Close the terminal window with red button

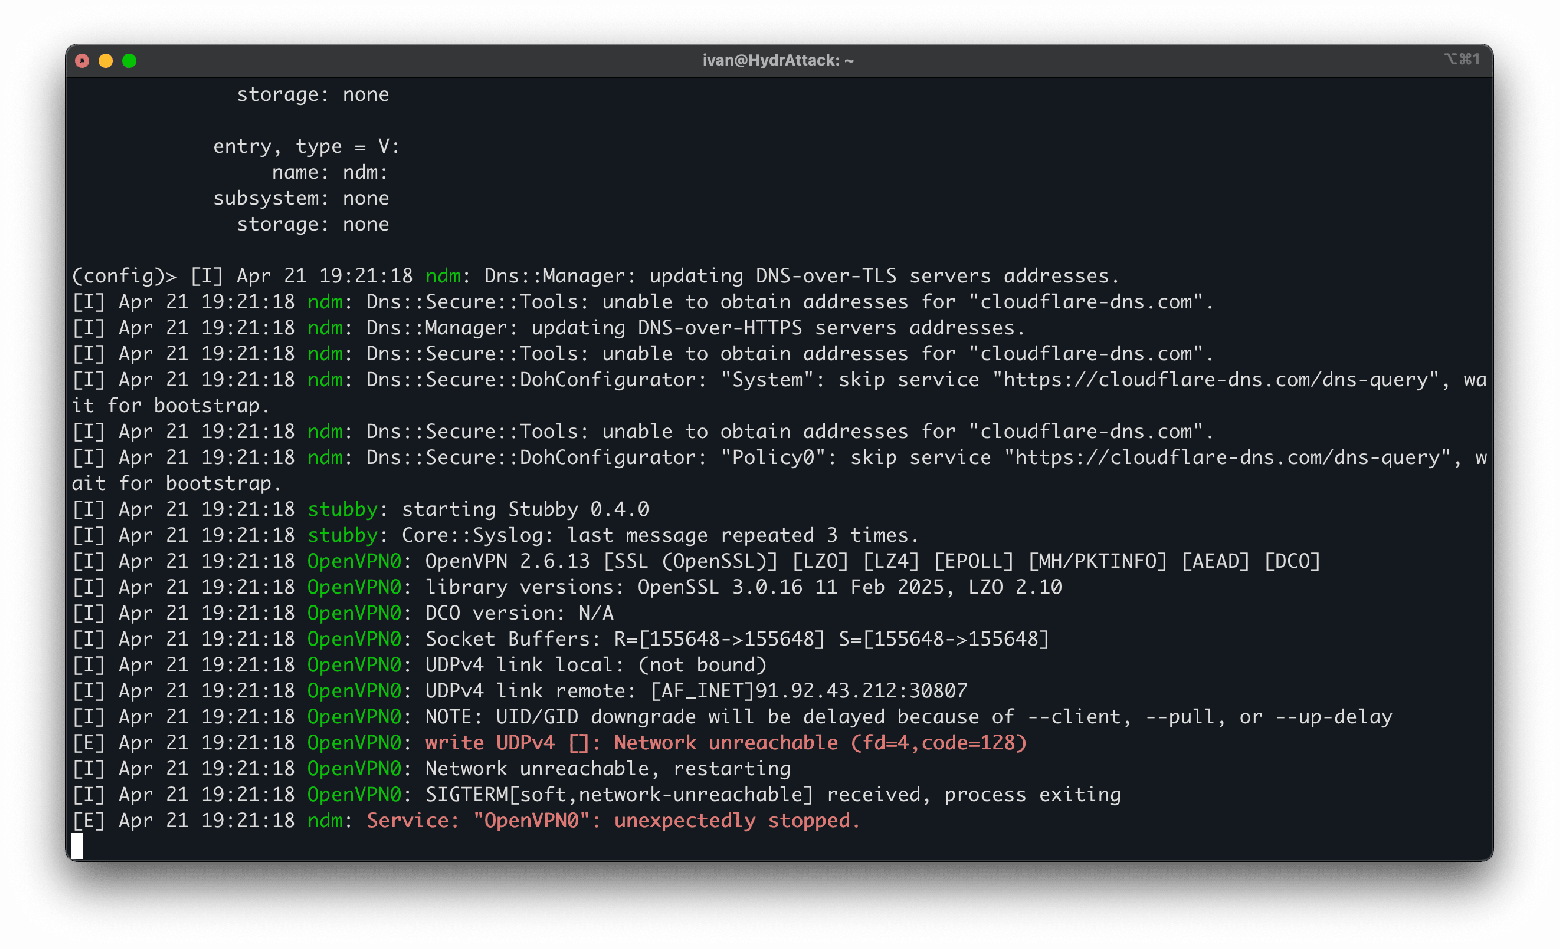pyautogui.click(x=82, y=61)
